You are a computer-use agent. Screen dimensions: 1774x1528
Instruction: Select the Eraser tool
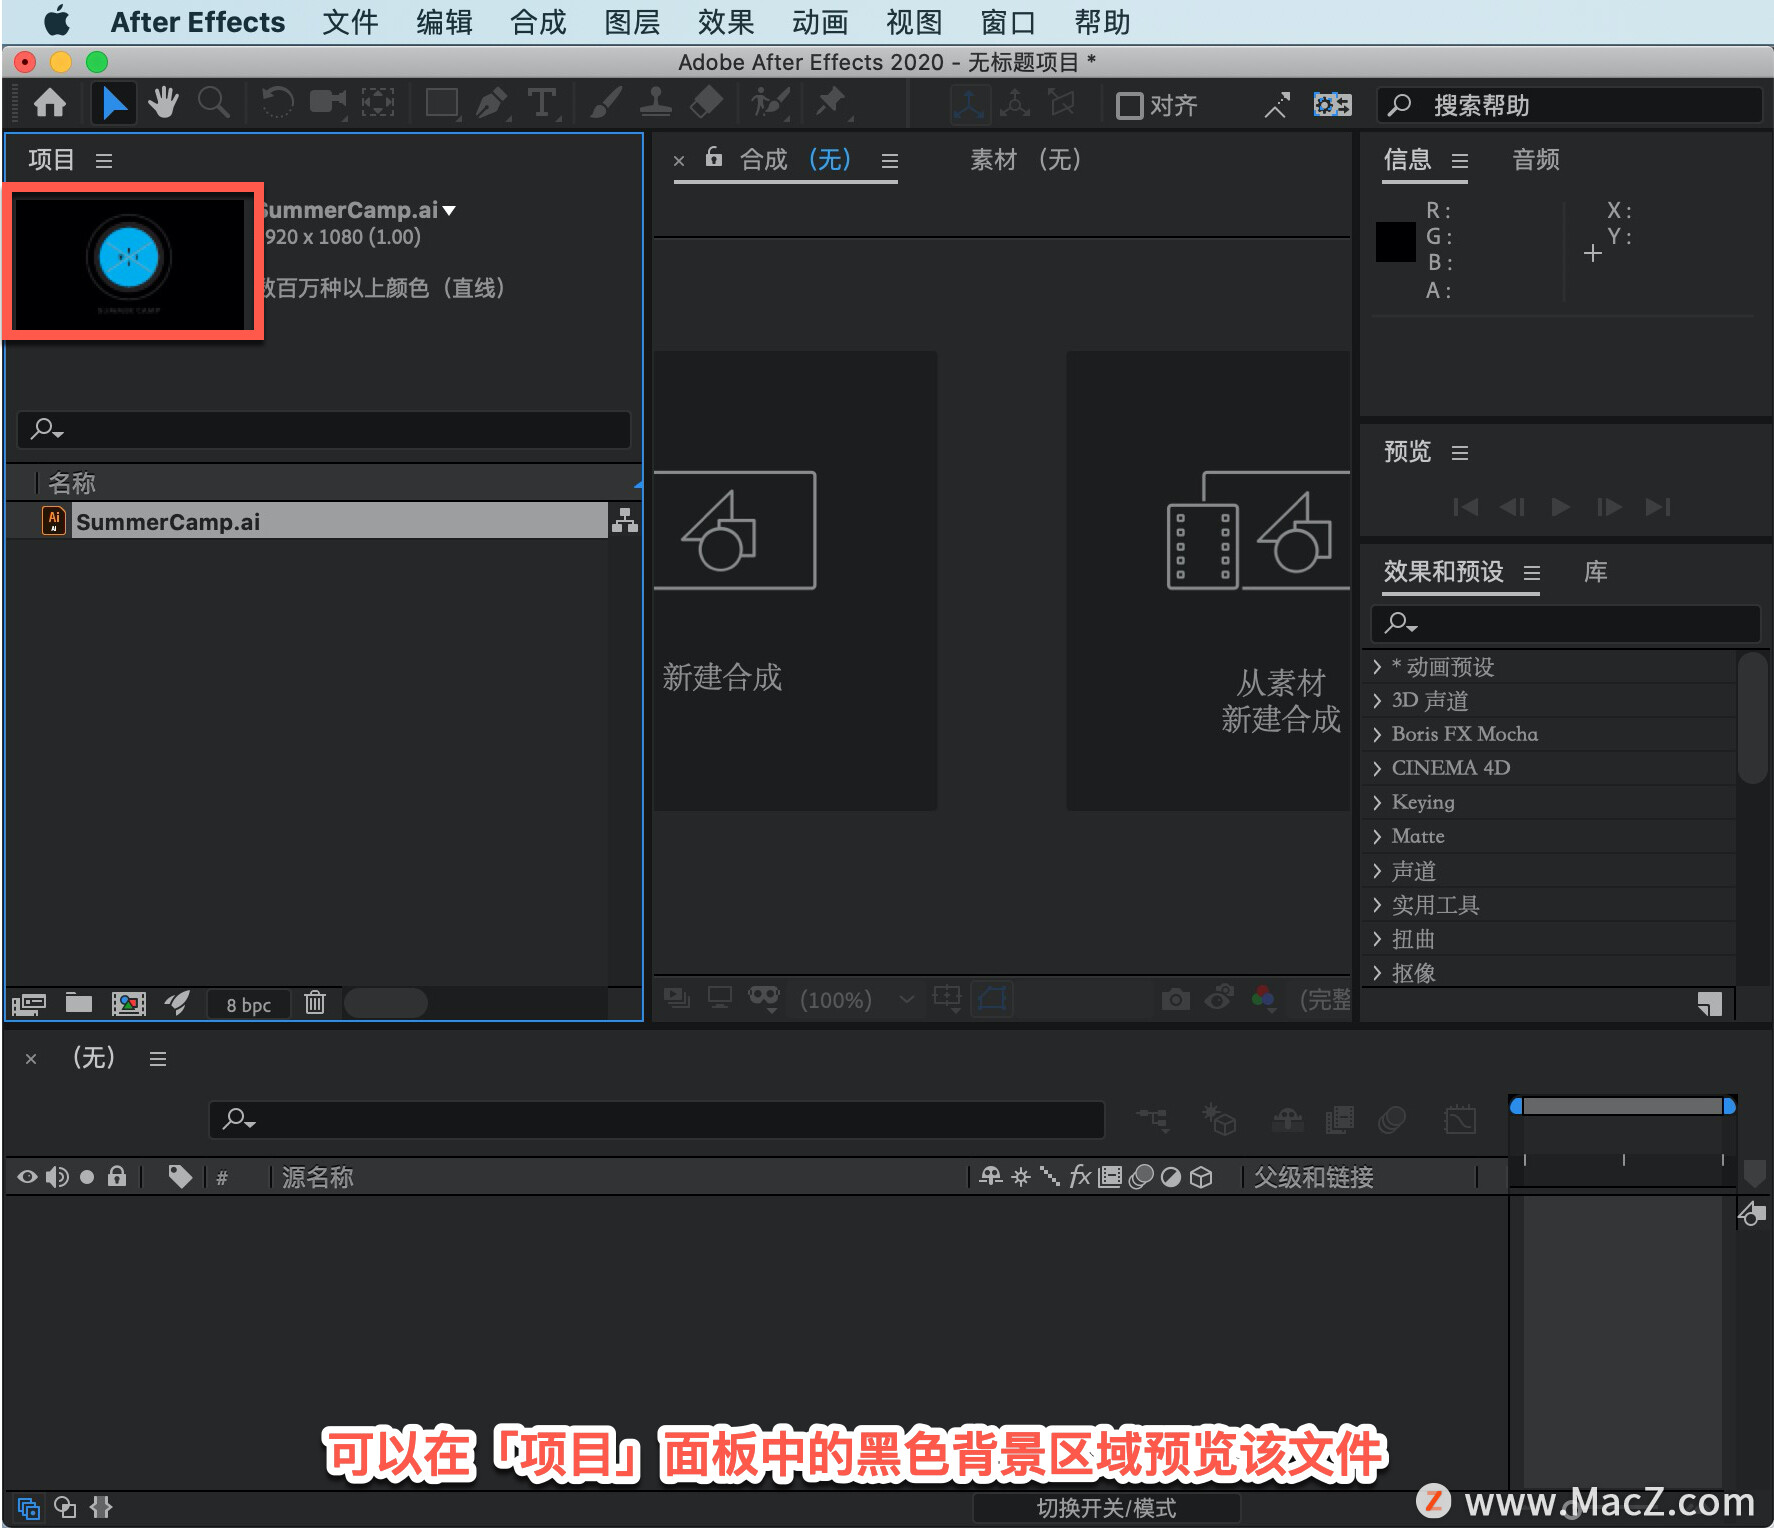point(706,103)
